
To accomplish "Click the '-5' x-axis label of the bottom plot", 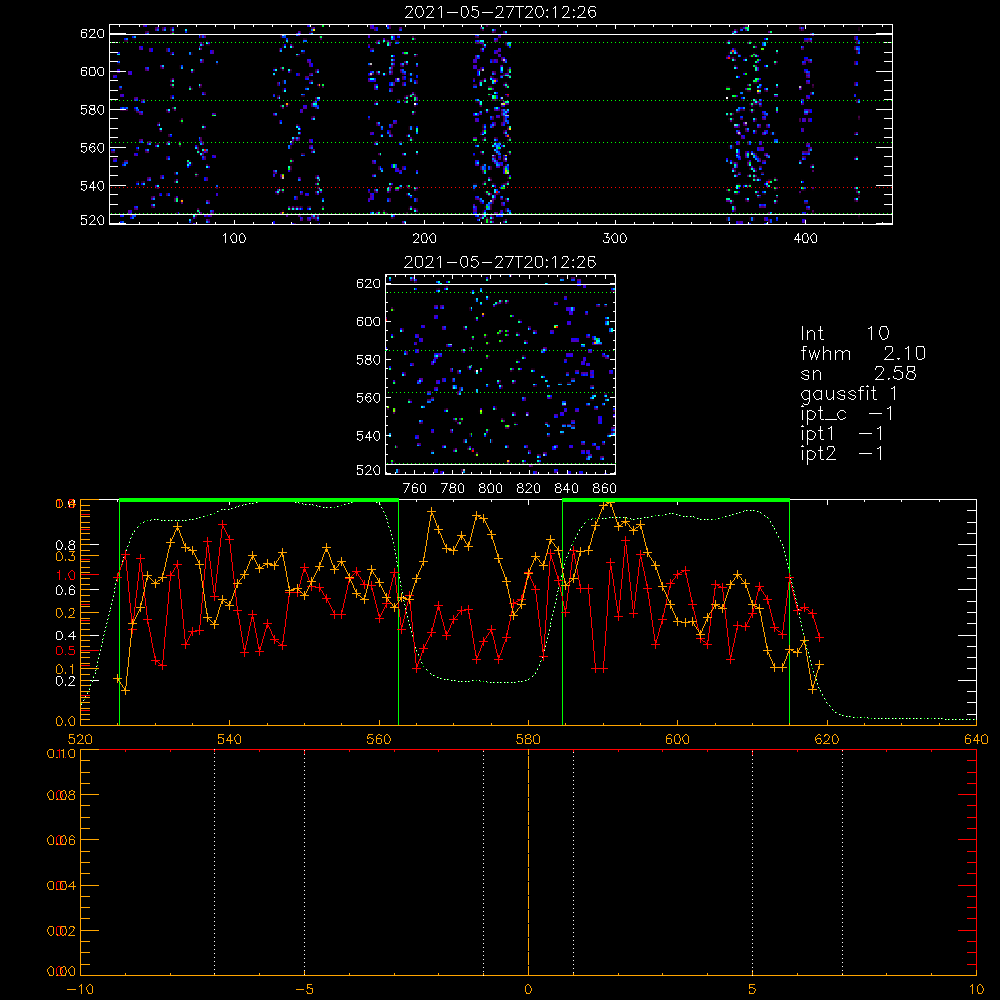I will [x=305, y=989].
